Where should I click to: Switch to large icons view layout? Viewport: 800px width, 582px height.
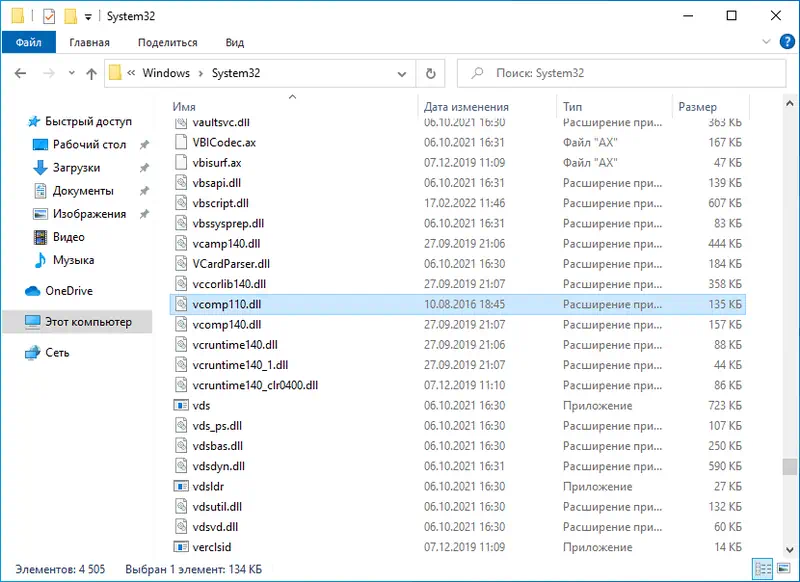pyautogui.click(x=783, y=568)
